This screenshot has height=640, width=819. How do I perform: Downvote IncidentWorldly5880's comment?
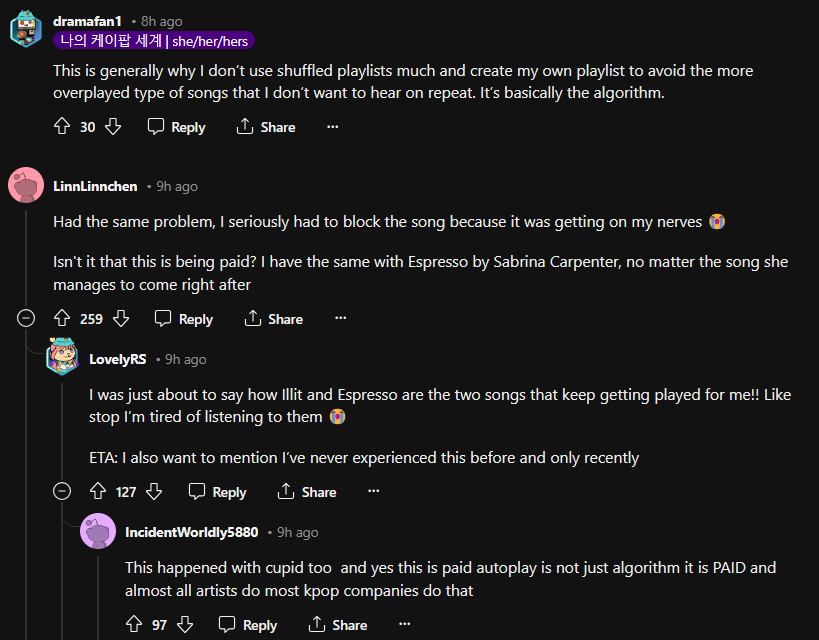click(x=185, y=625)
